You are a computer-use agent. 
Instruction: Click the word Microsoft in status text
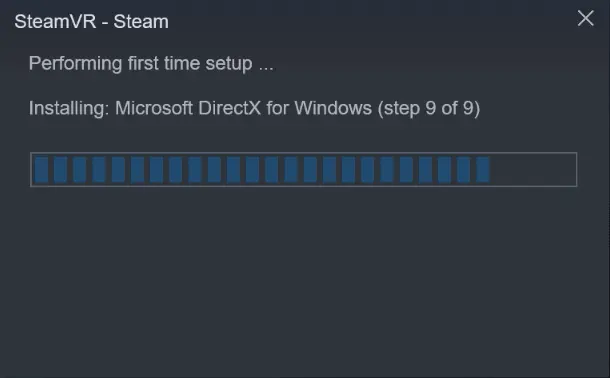tap(154, 108)
